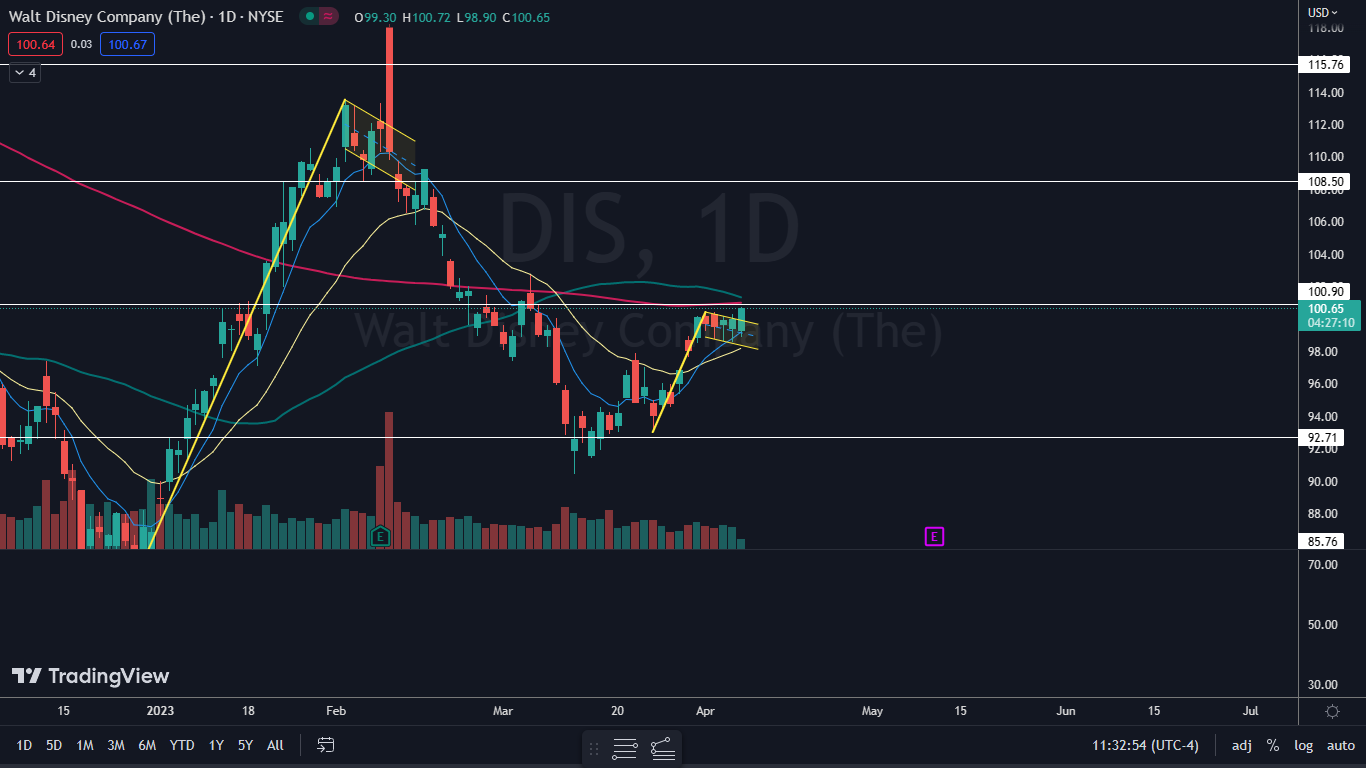Screen dimensions: 1366x768
Task: Click the 104.00 price scale value
Action: [x=1324, y=254]
